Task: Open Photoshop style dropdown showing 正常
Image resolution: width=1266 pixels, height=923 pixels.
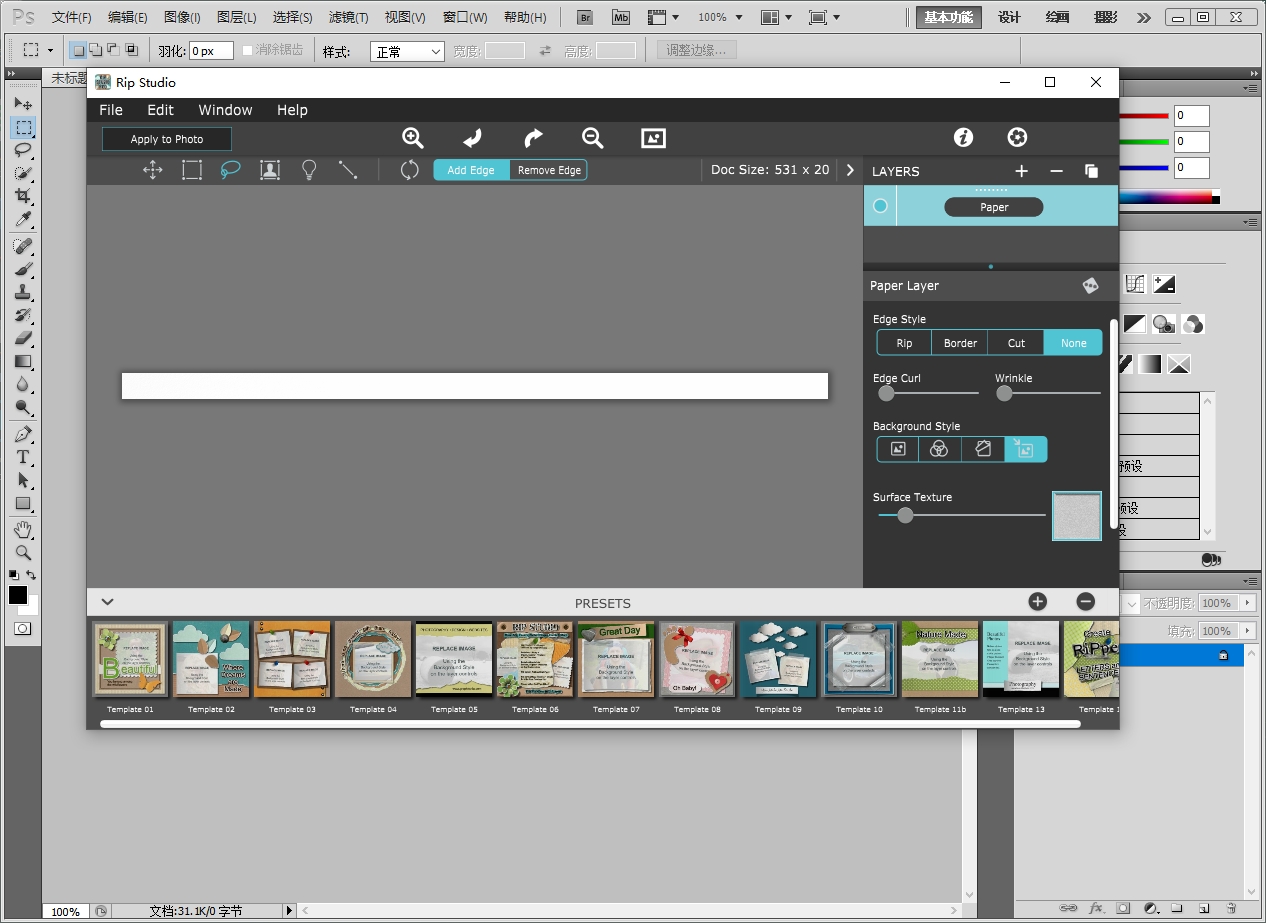Action: pos(407,52)
